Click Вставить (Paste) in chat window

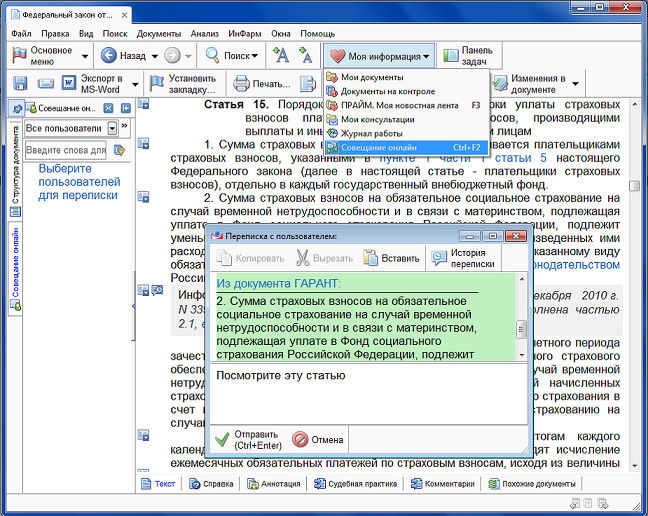(x=391, y=258)
